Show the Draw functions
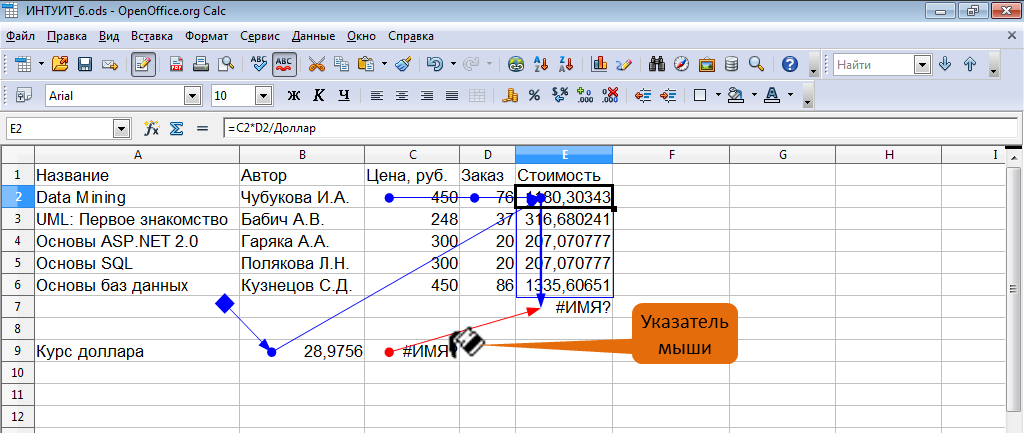This screenshot has height=433, width=1024. [624, 64]
